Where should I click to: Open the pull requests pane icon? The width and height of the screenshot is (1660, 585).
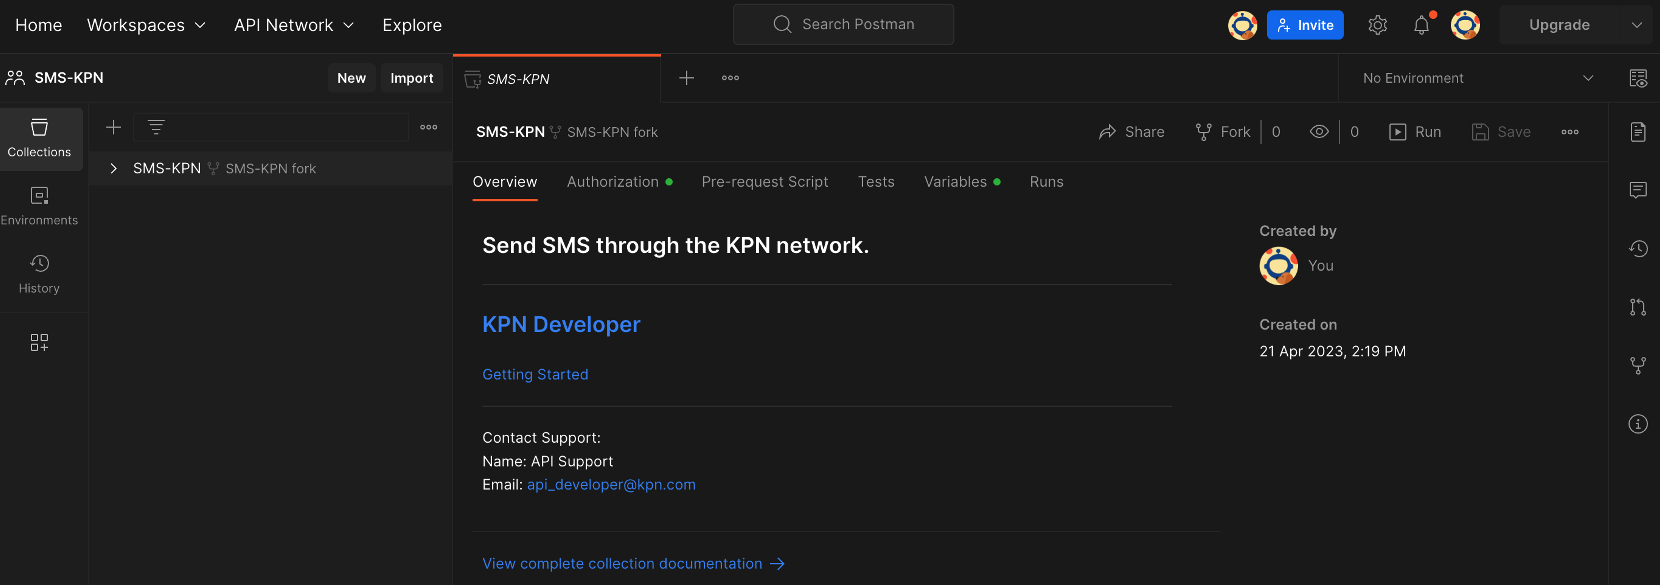(1638, 307)
